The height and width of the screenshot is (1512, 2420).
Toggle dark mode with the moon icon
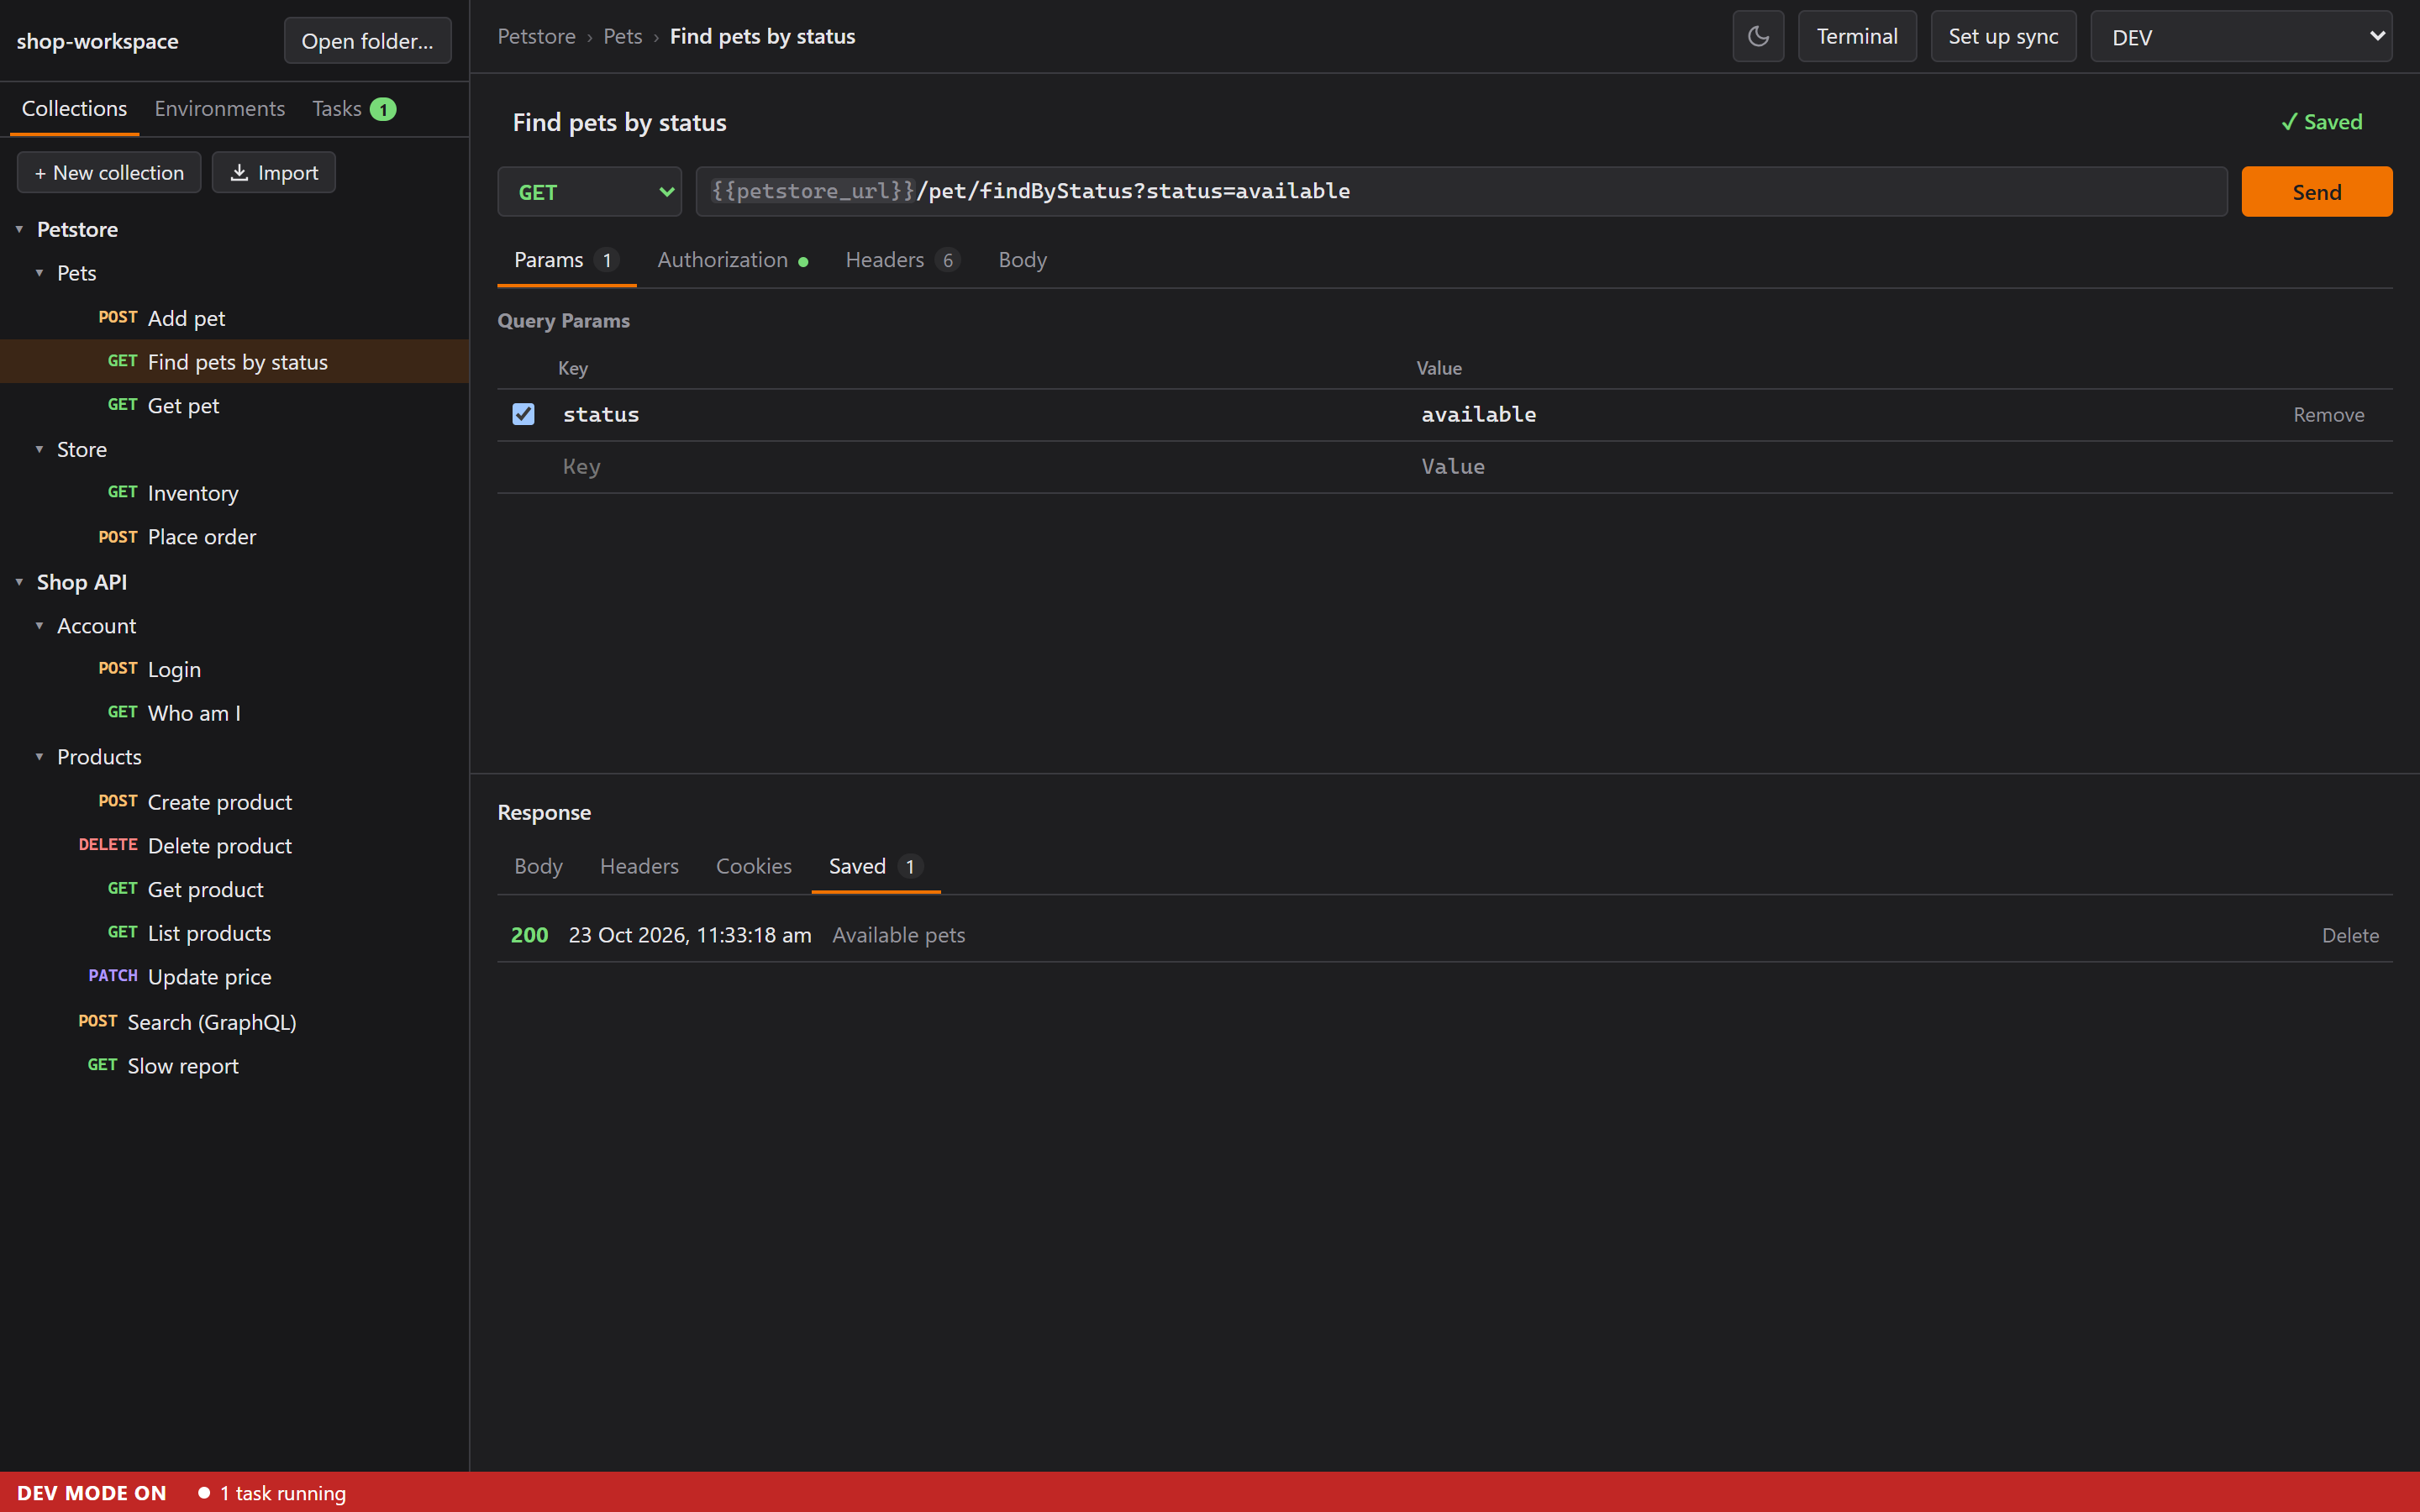(x=1758, y=37)
